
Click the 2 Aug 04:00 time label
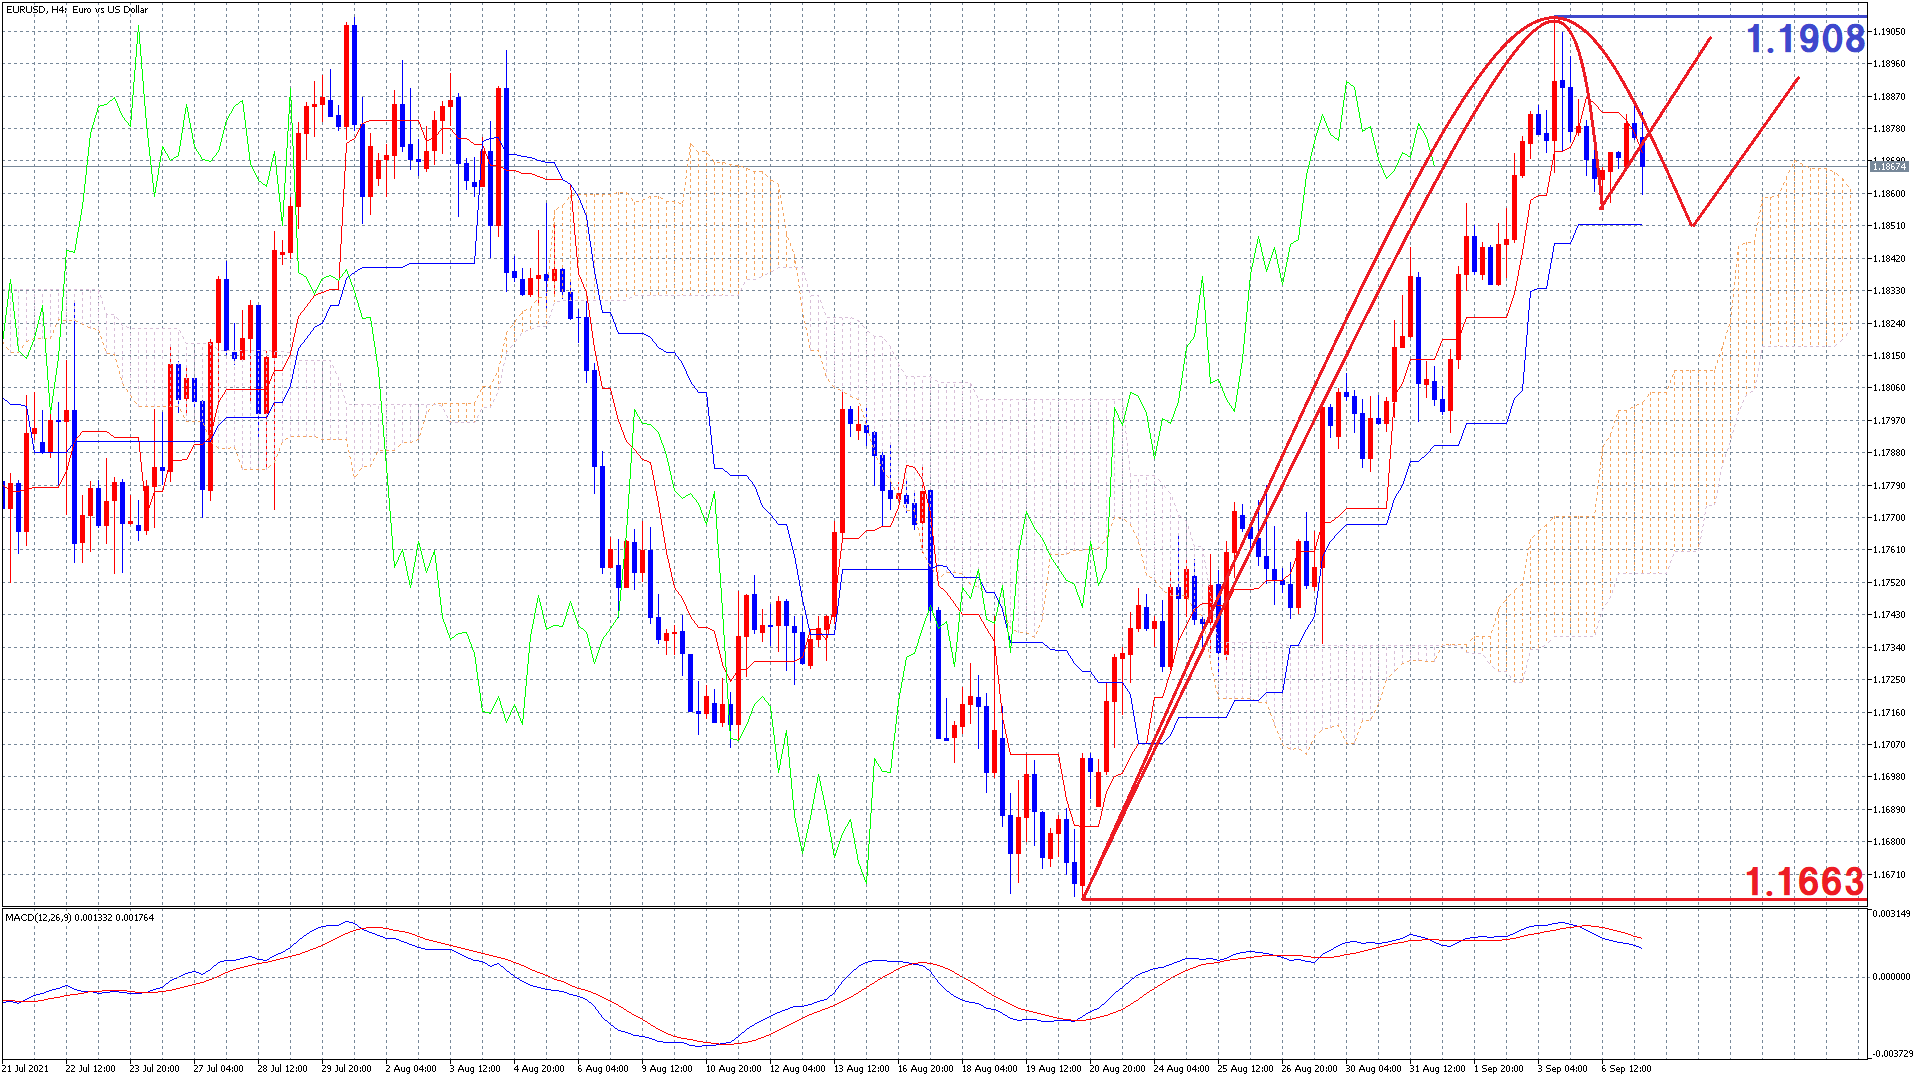point(411,1068)
